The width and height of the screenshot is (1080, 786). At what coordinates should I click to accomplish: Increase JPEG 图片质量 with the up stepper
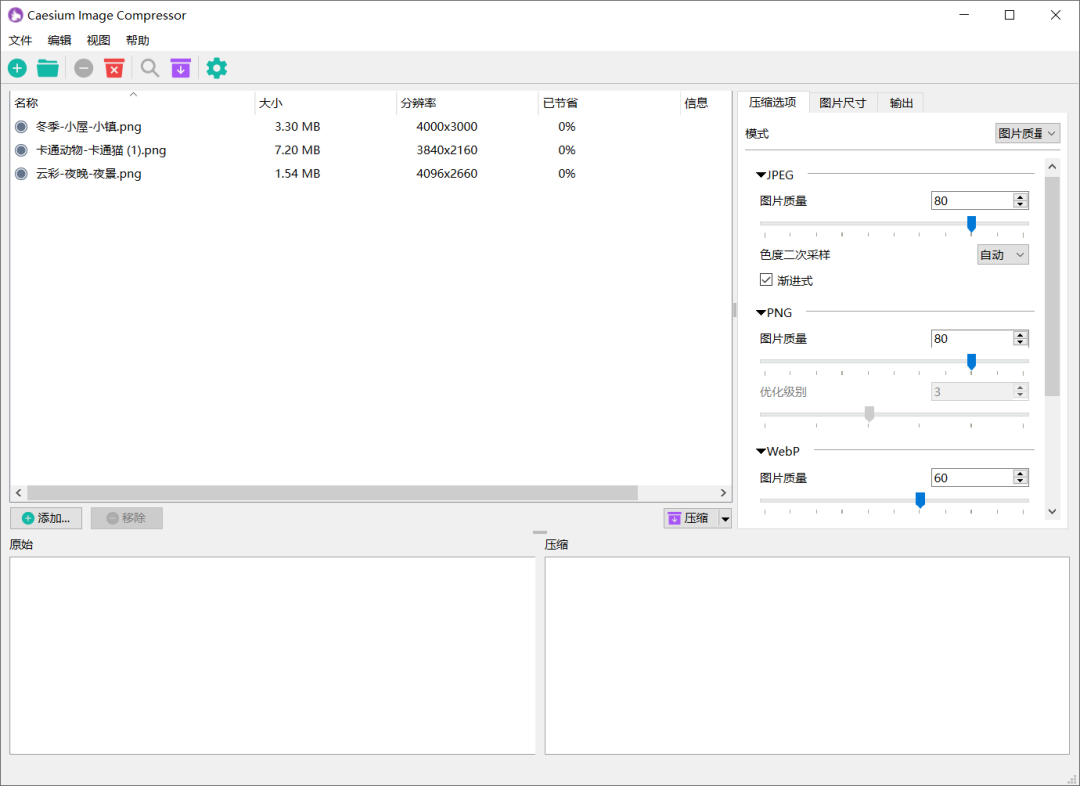click(x=1021, y=197)
